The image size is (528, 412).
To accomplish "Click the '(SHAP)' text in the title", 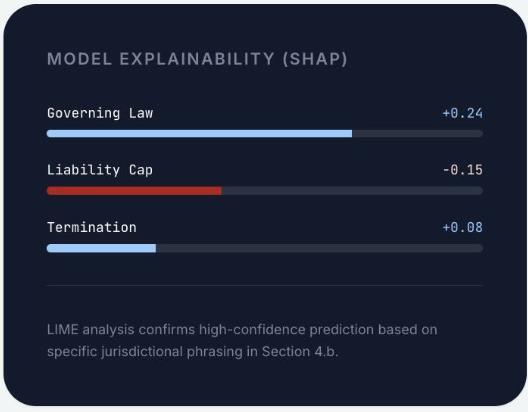I will [x=315, y=59].
